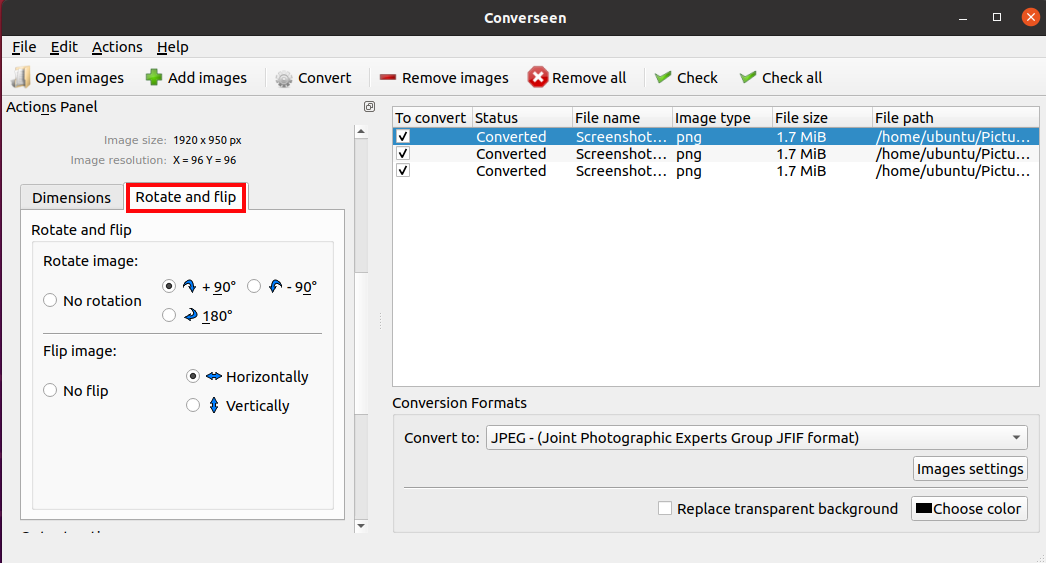Image resolution: width=1046 pixels, height=563 pixels.
Task: Sort by the File size column header
Action: [x=823, y=117]
